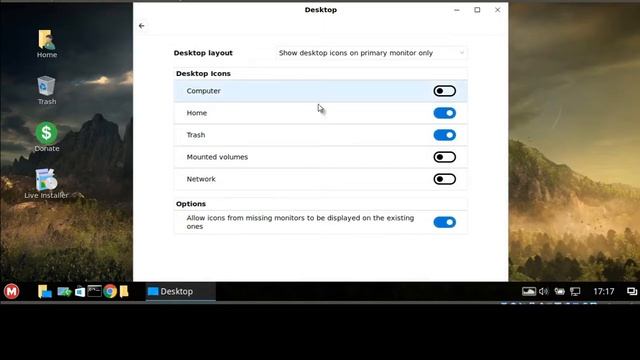
Task: Close the Desktop settings window
Action: click(498, 10)
